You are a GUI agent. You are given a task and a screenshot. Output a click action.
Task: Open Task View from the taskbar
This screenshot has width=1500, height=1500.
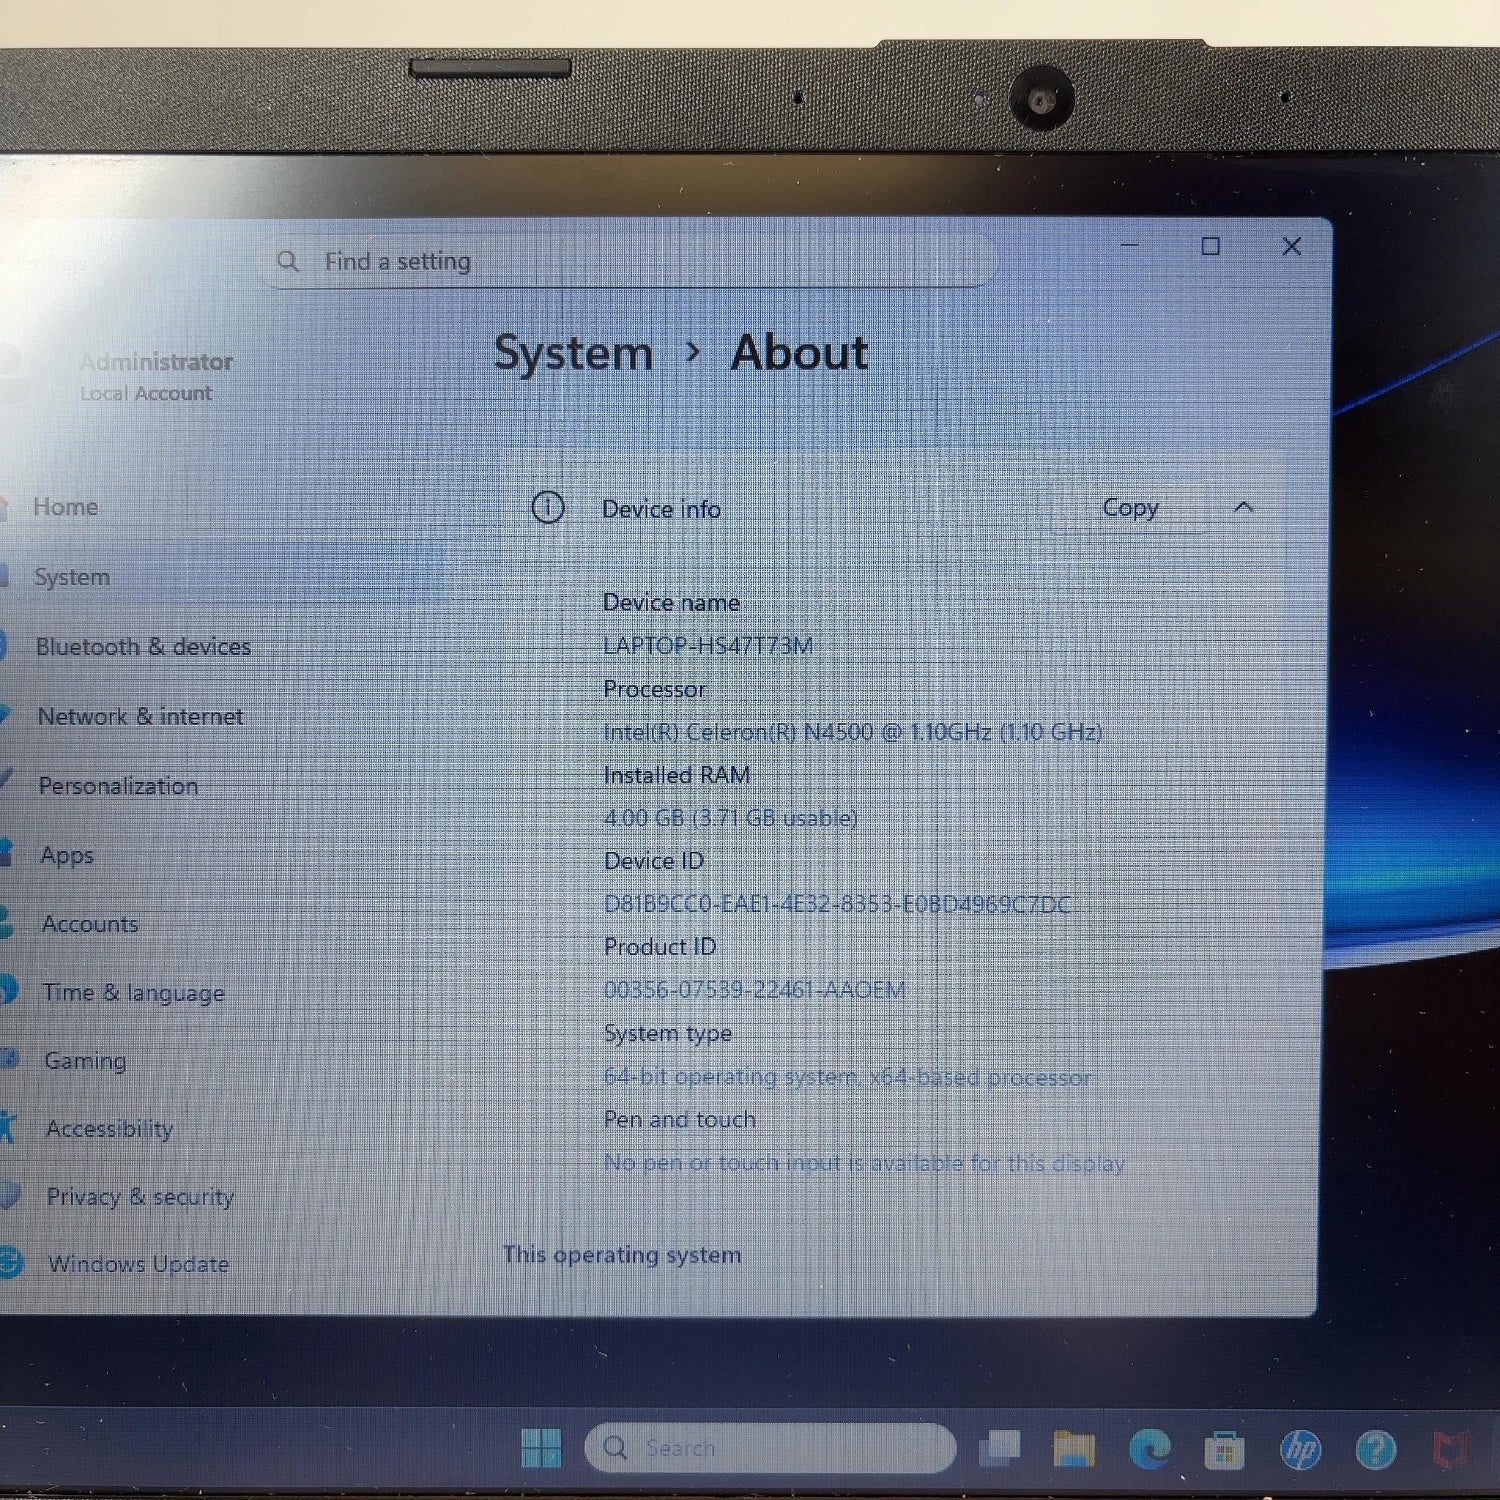(x=999, y=1447)
